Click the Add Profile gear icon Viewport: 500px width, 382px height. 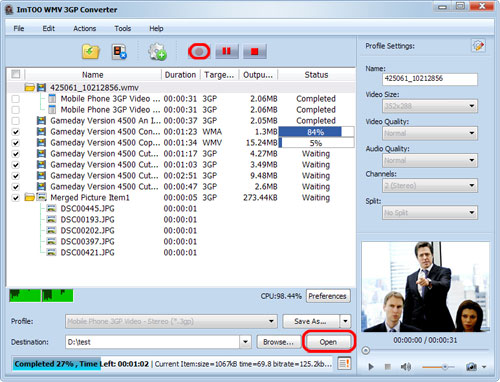tap(157, 52)
